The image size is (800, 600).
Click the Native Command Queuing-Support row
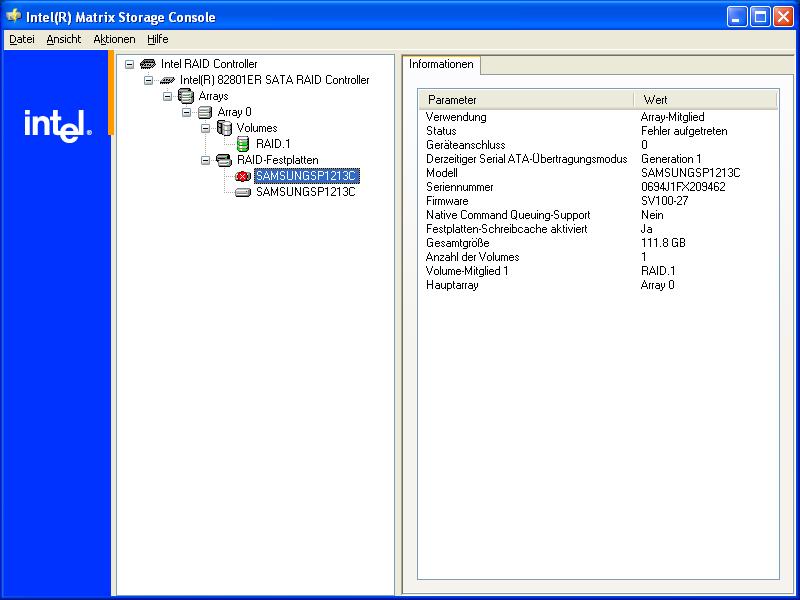coord(598,215)
